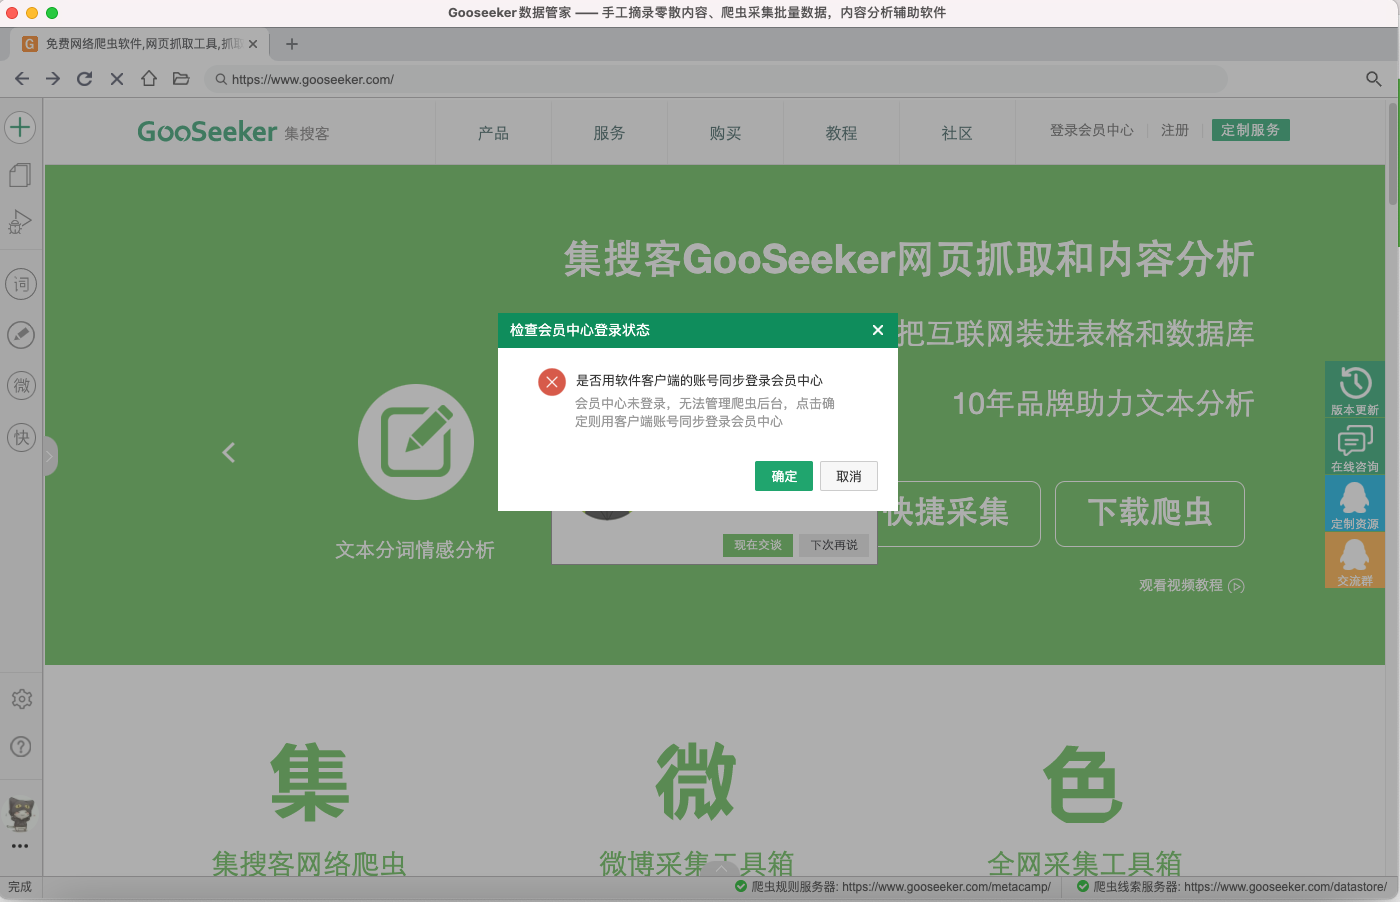The width and height of the screenshot is (1400, 902).
Task: Confirm with the 确定 button
Action: coord(784,476)
